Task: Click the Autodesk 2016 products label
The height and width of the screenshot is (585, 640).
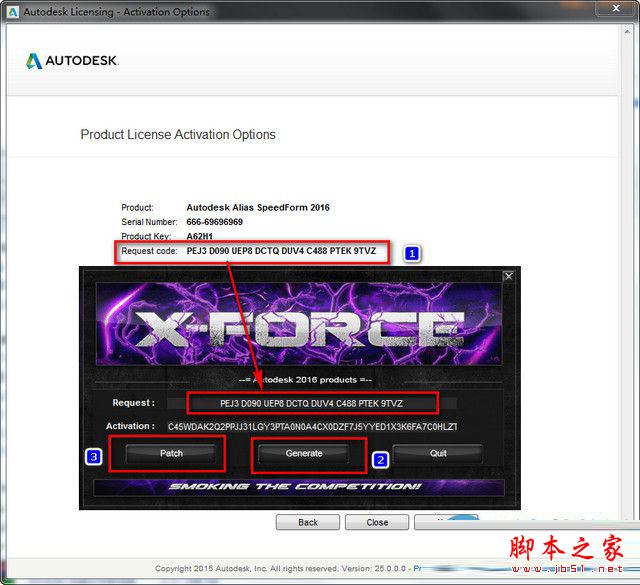Action: click(305, 380)
